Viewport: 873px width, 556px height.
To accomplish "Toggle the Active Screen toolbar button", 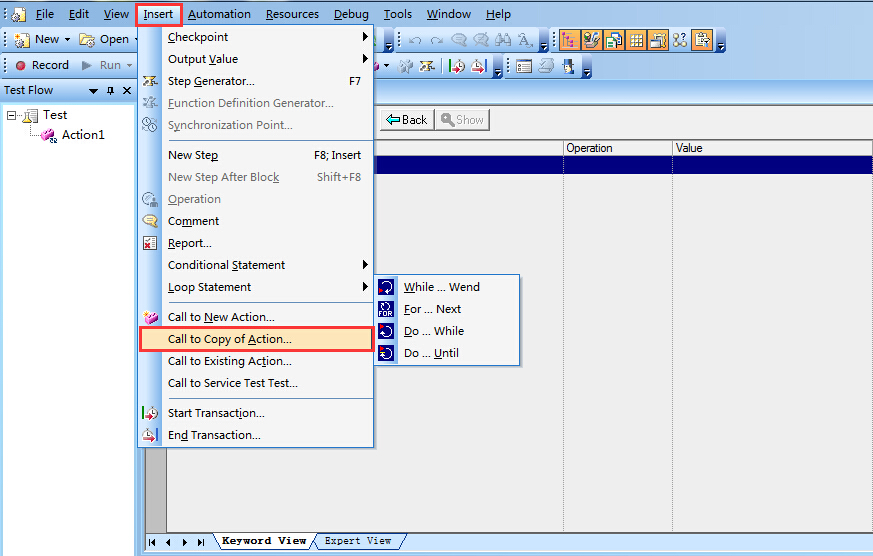I will click(658, 40).
